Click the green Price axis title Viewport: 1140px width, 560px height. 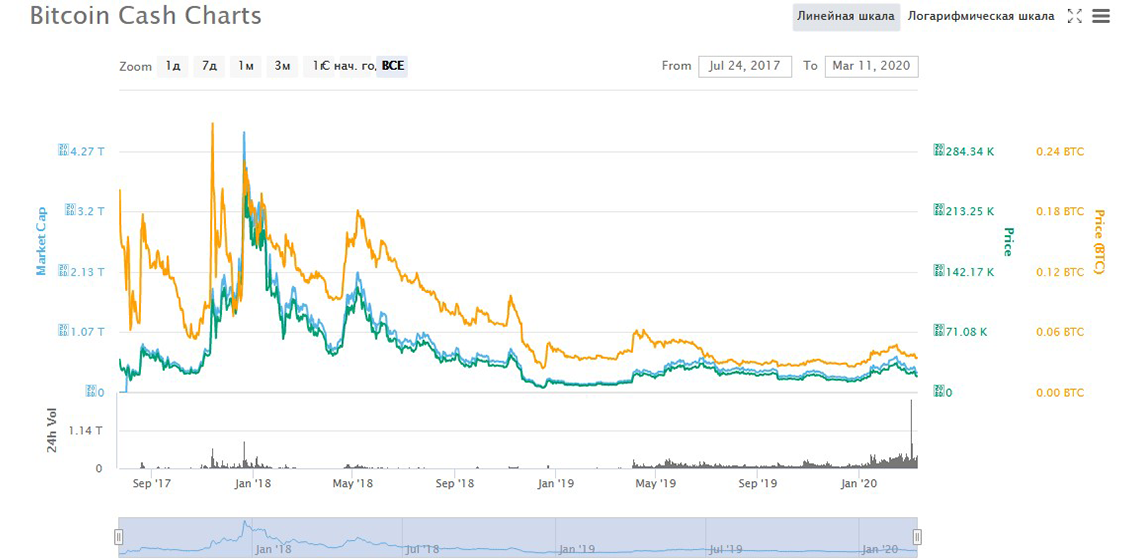pyautogui.click(x=1008, y=241)
